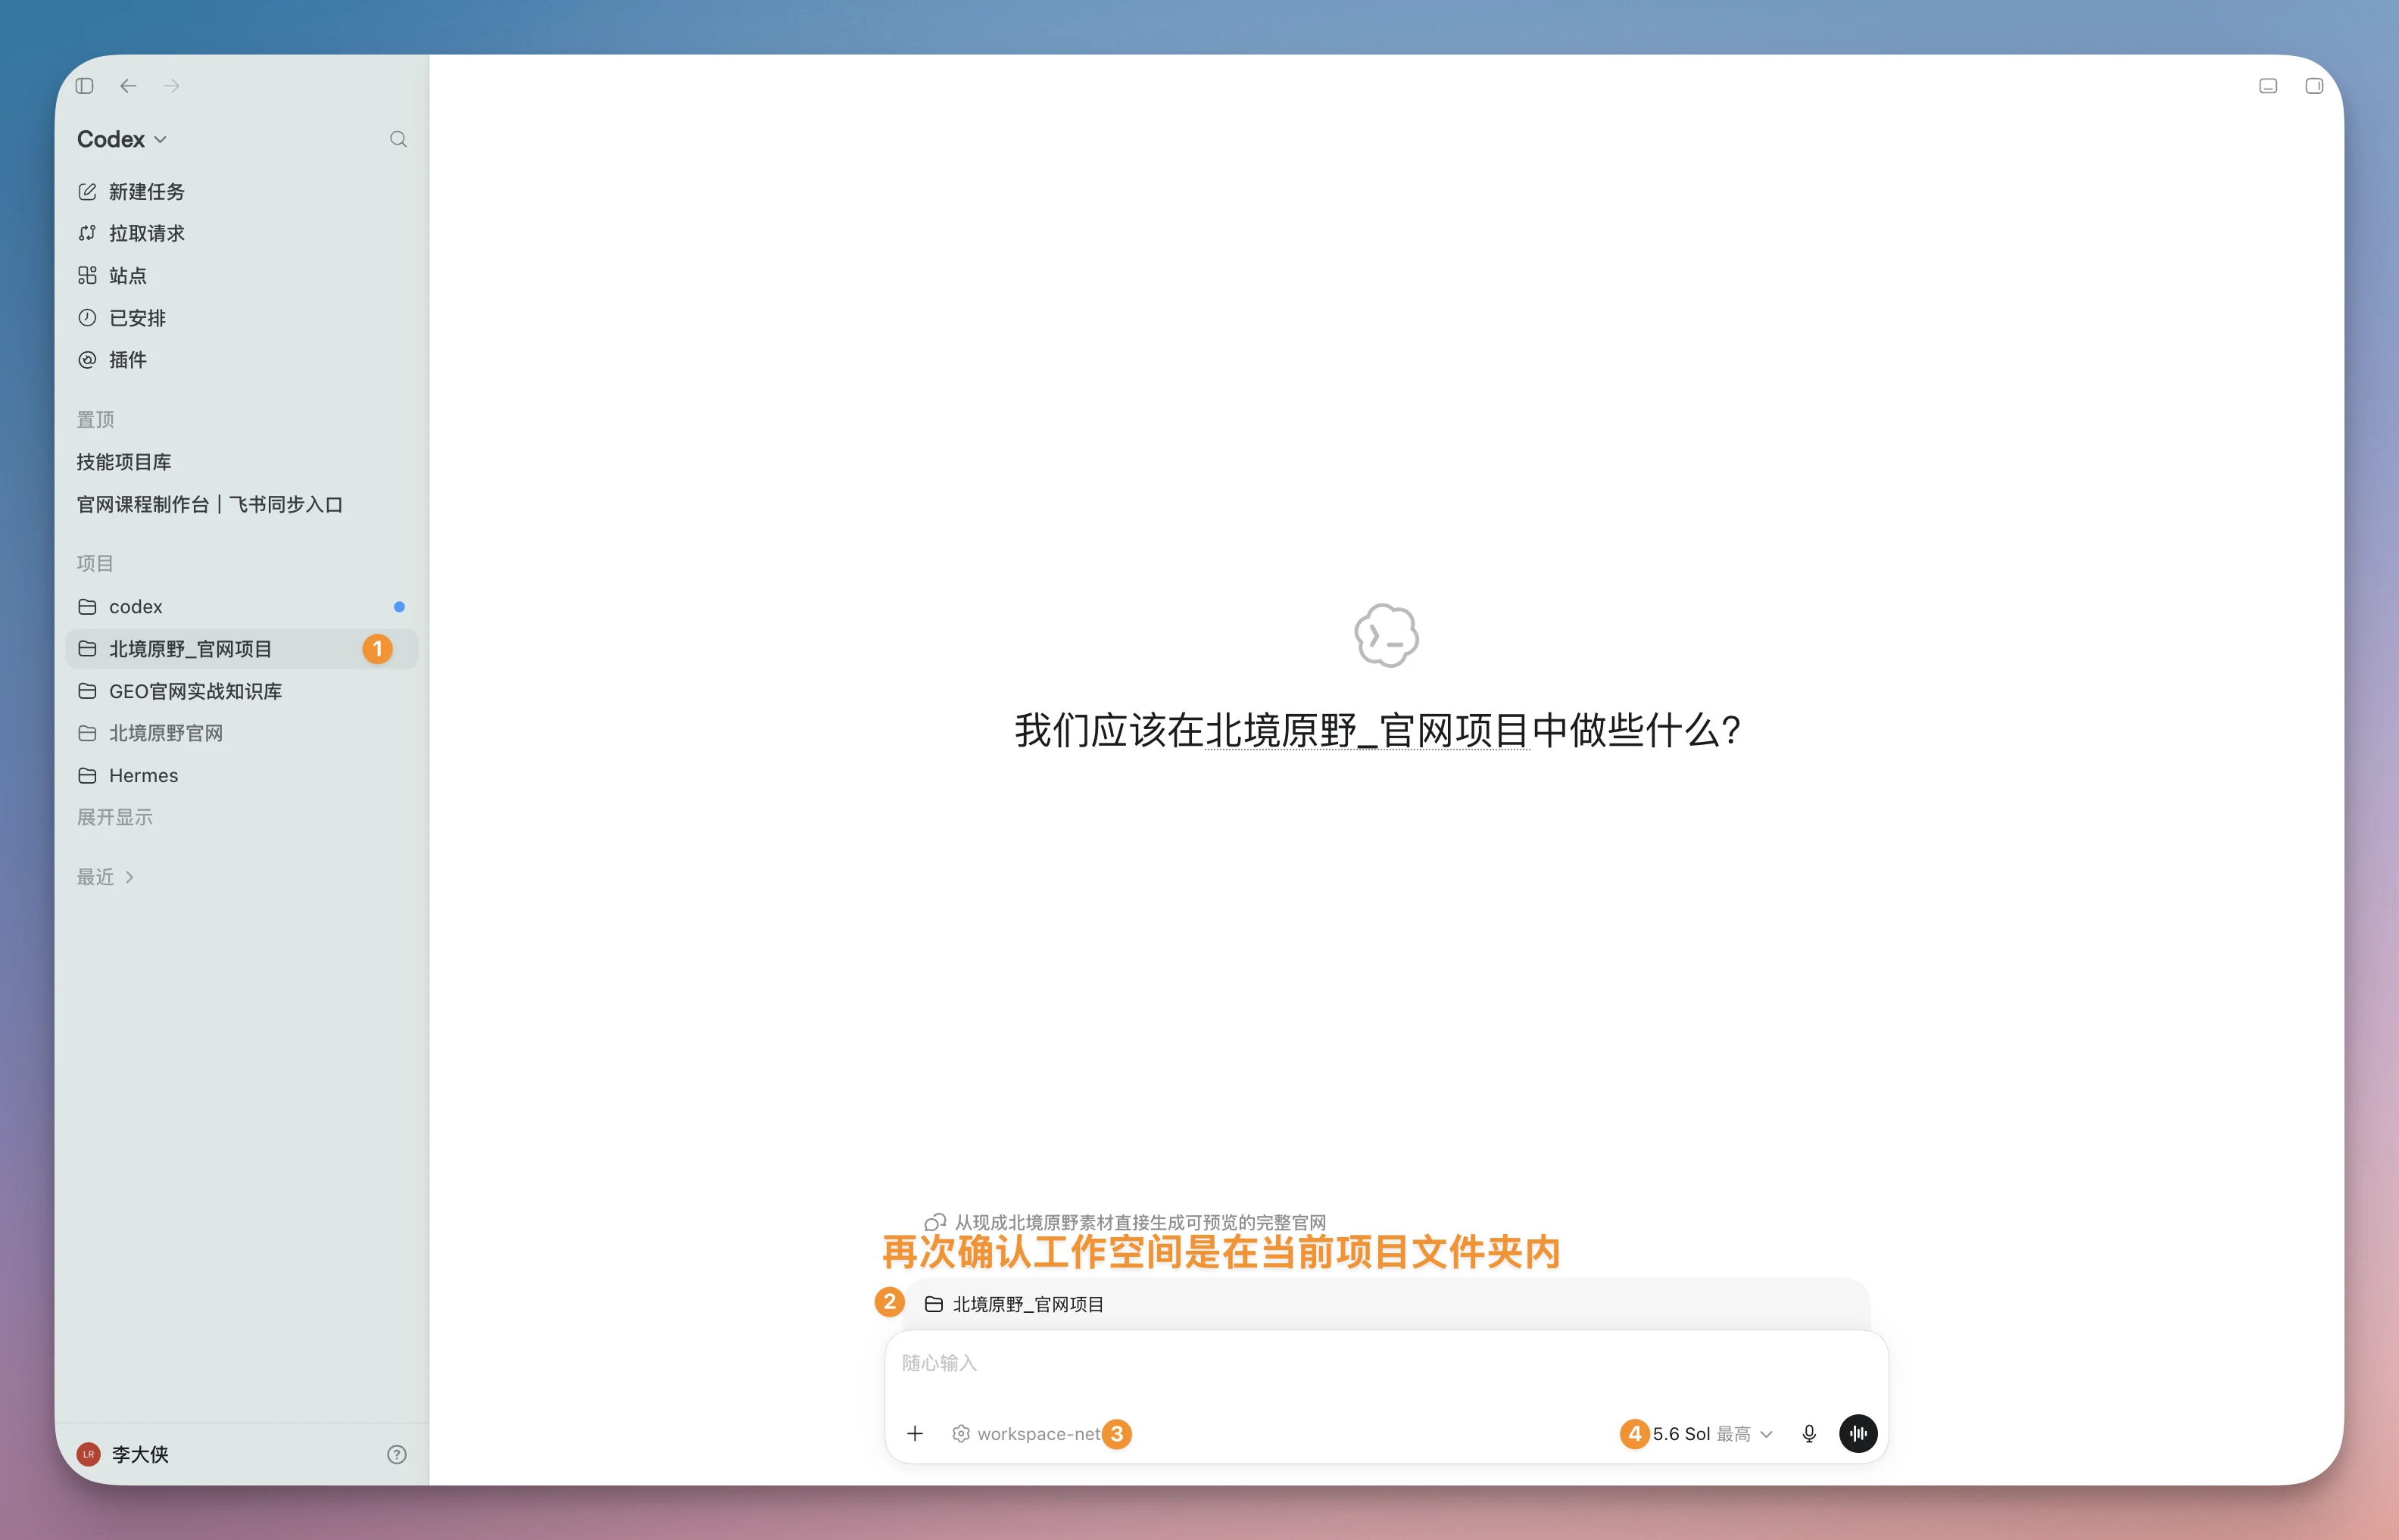2399x1540 pixels.
Task: Click the sidebar search icon
Action: 398,139
